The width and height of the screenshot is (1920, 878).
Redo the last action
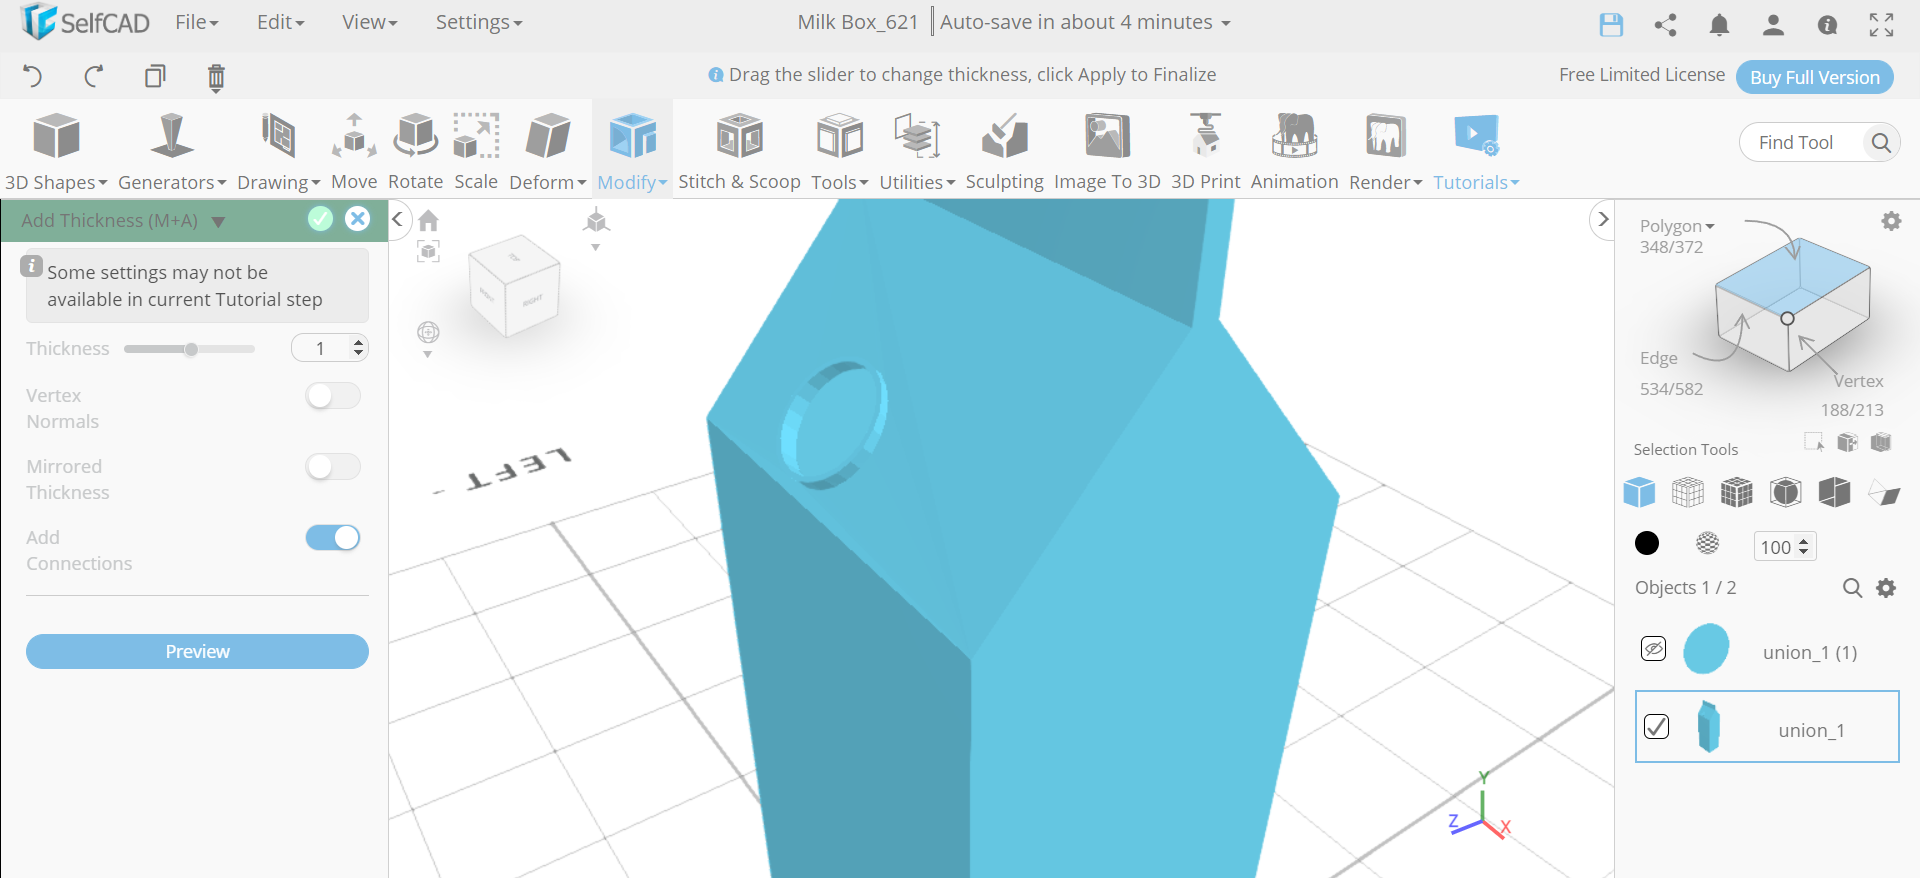[94, 76]
